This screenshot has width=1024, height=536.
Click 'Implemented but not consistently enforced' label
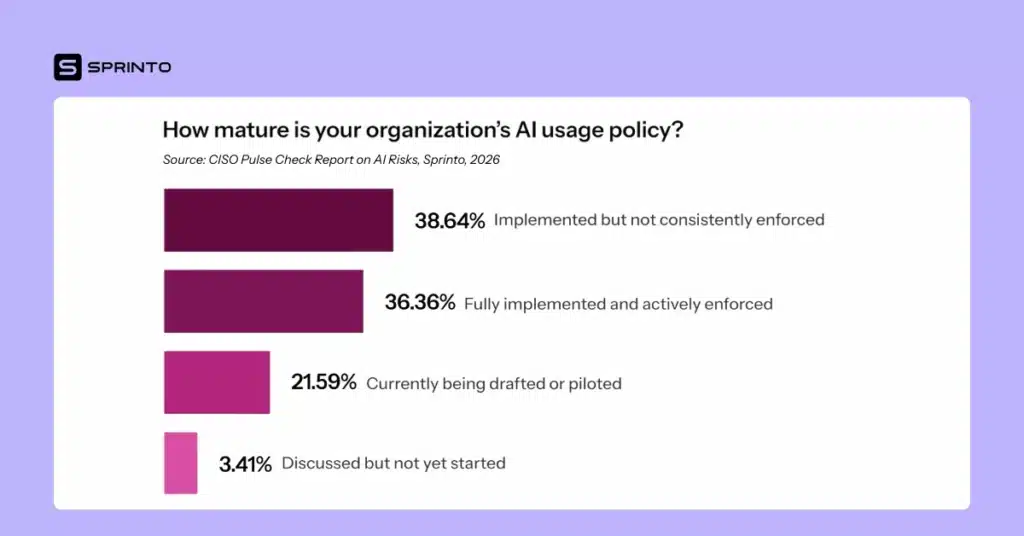click(x=659, y=220)
